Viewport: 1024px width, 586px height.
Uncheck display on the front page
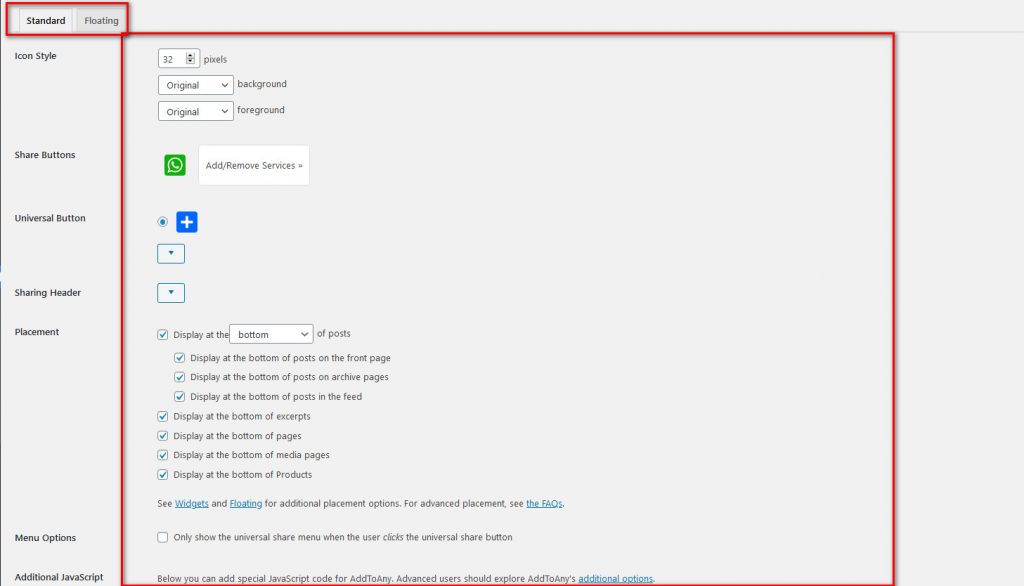pyautogui.click(x=180, y=358)
